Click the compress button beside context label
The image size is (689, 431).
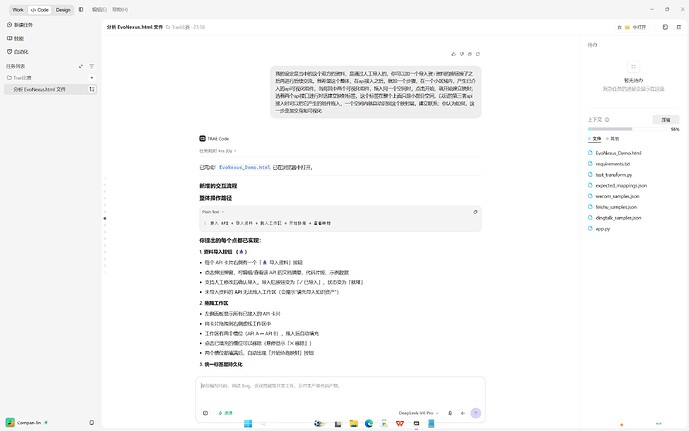click(666, 120)
